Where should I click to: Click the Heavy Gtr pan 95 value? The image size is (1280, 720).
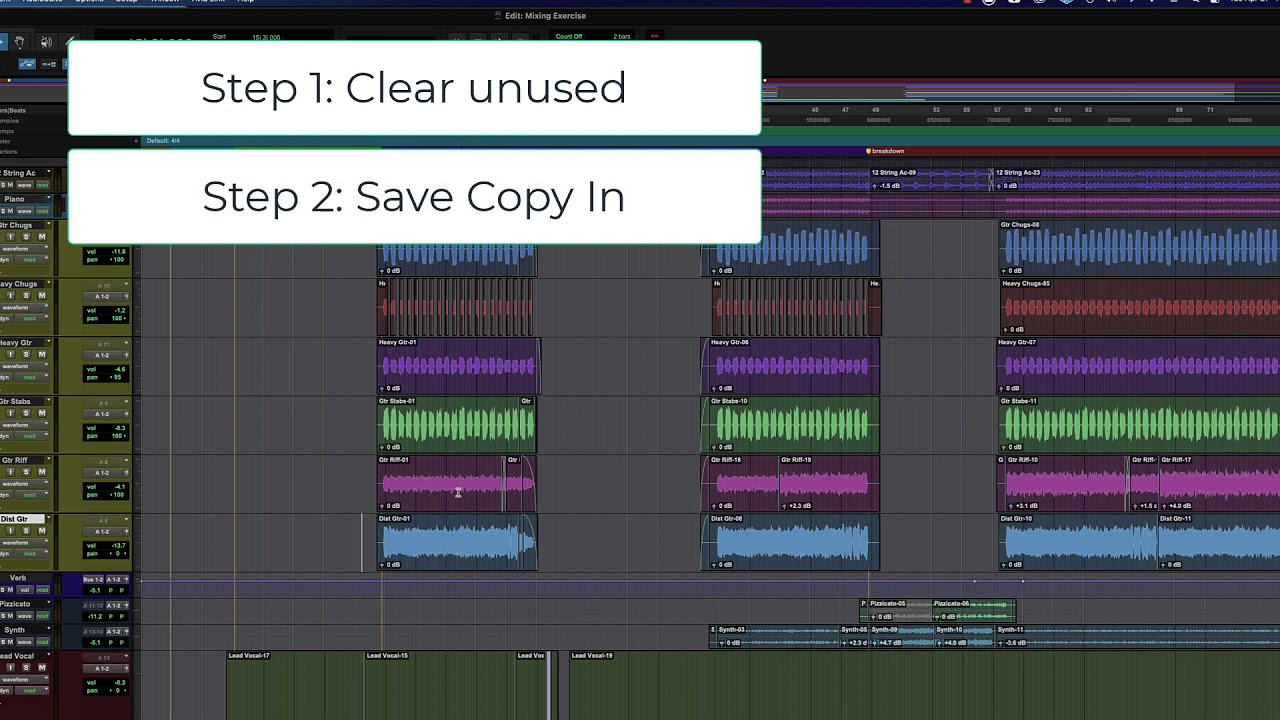coord(117,377)
